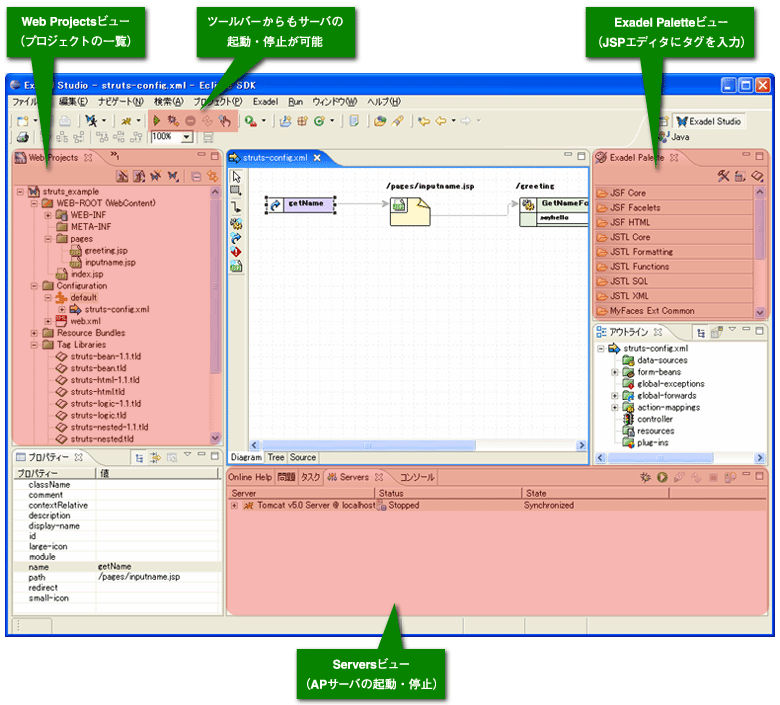This screenshot has height=705, width=780.
Task: Open the Online Help tab
Action: [x=250, y=478]
